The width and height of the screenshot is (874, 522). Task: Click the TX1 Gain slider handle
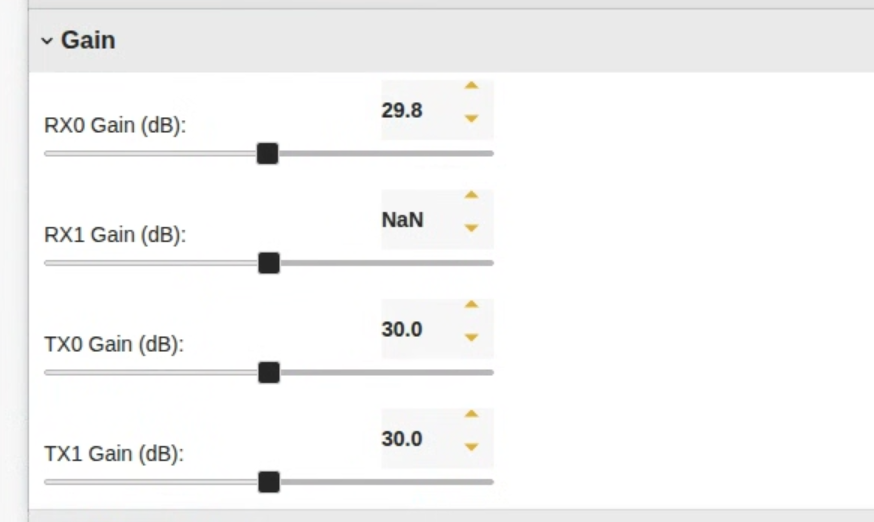click(x=268, y=482)
